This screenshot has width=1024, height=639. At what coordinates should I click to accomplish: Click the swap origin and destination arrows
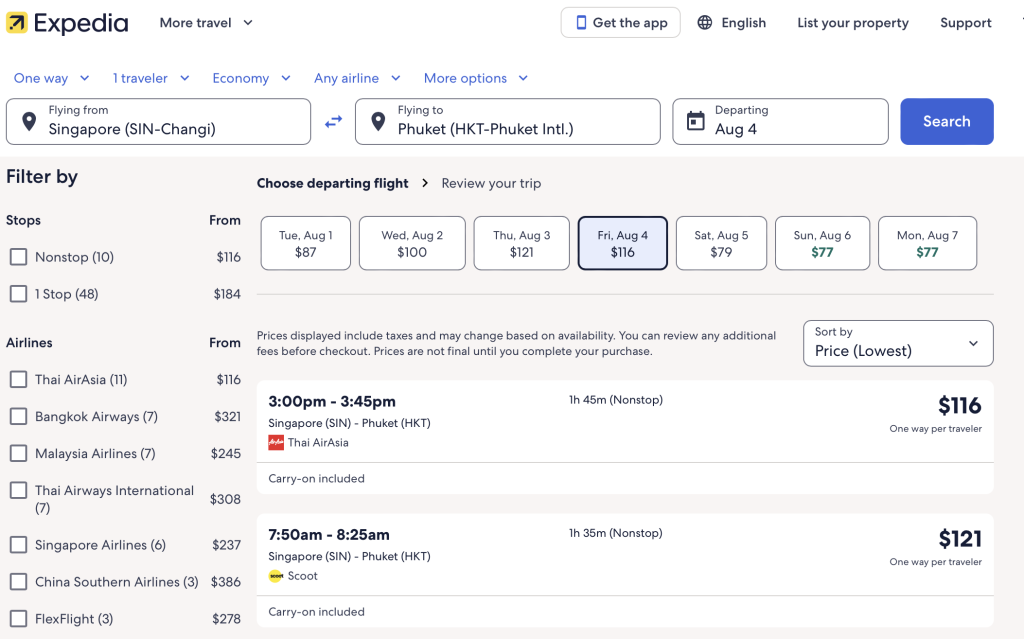coord(333,122)
